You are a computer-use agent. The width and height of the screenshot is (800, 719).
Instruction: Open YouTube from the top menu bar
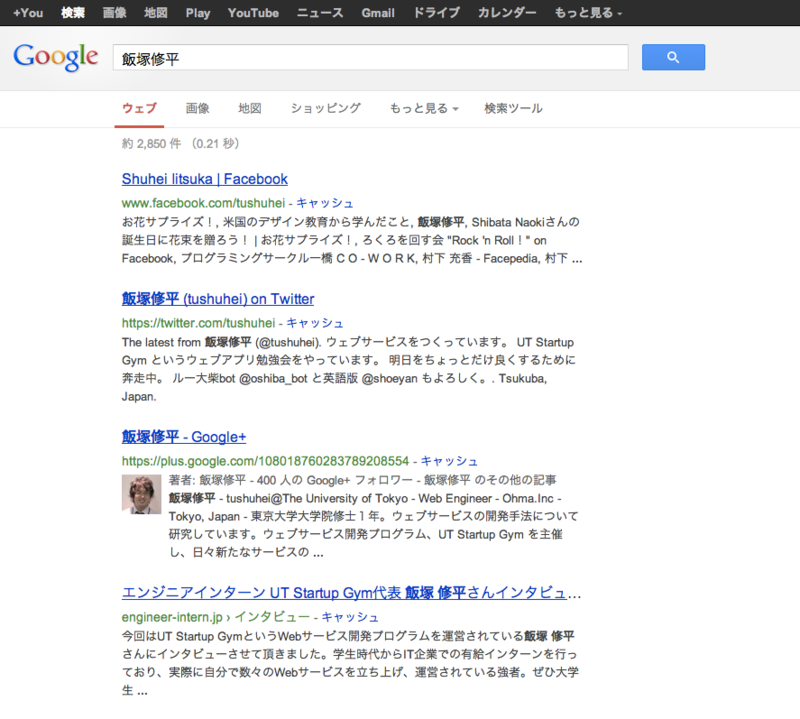(x=252, y=13)
